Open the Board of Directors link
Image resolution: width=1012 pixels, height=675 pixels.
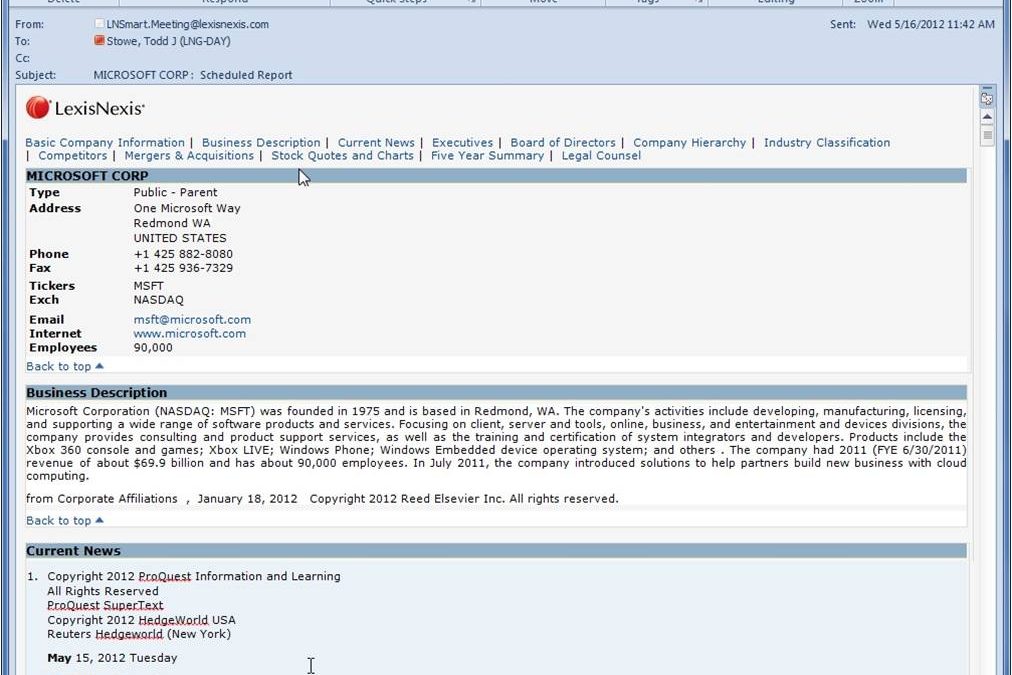coord(563,143)
